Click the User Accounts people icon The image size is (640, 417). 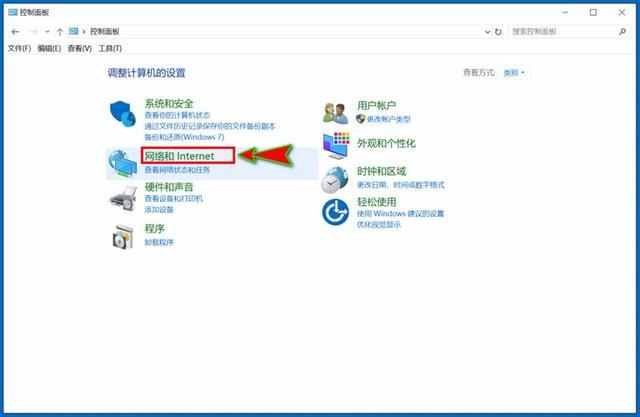click(x=336, y=112)
